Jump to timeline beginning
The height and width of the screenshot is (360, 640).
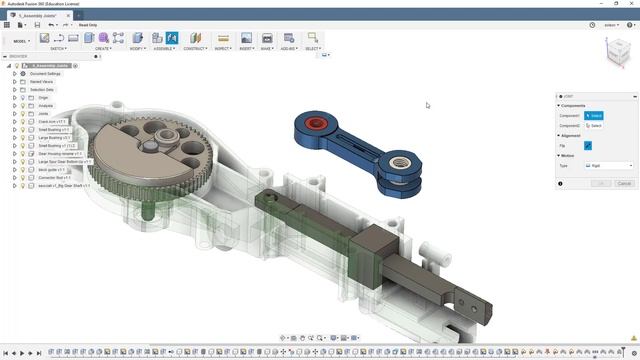[x=6, y=353]
